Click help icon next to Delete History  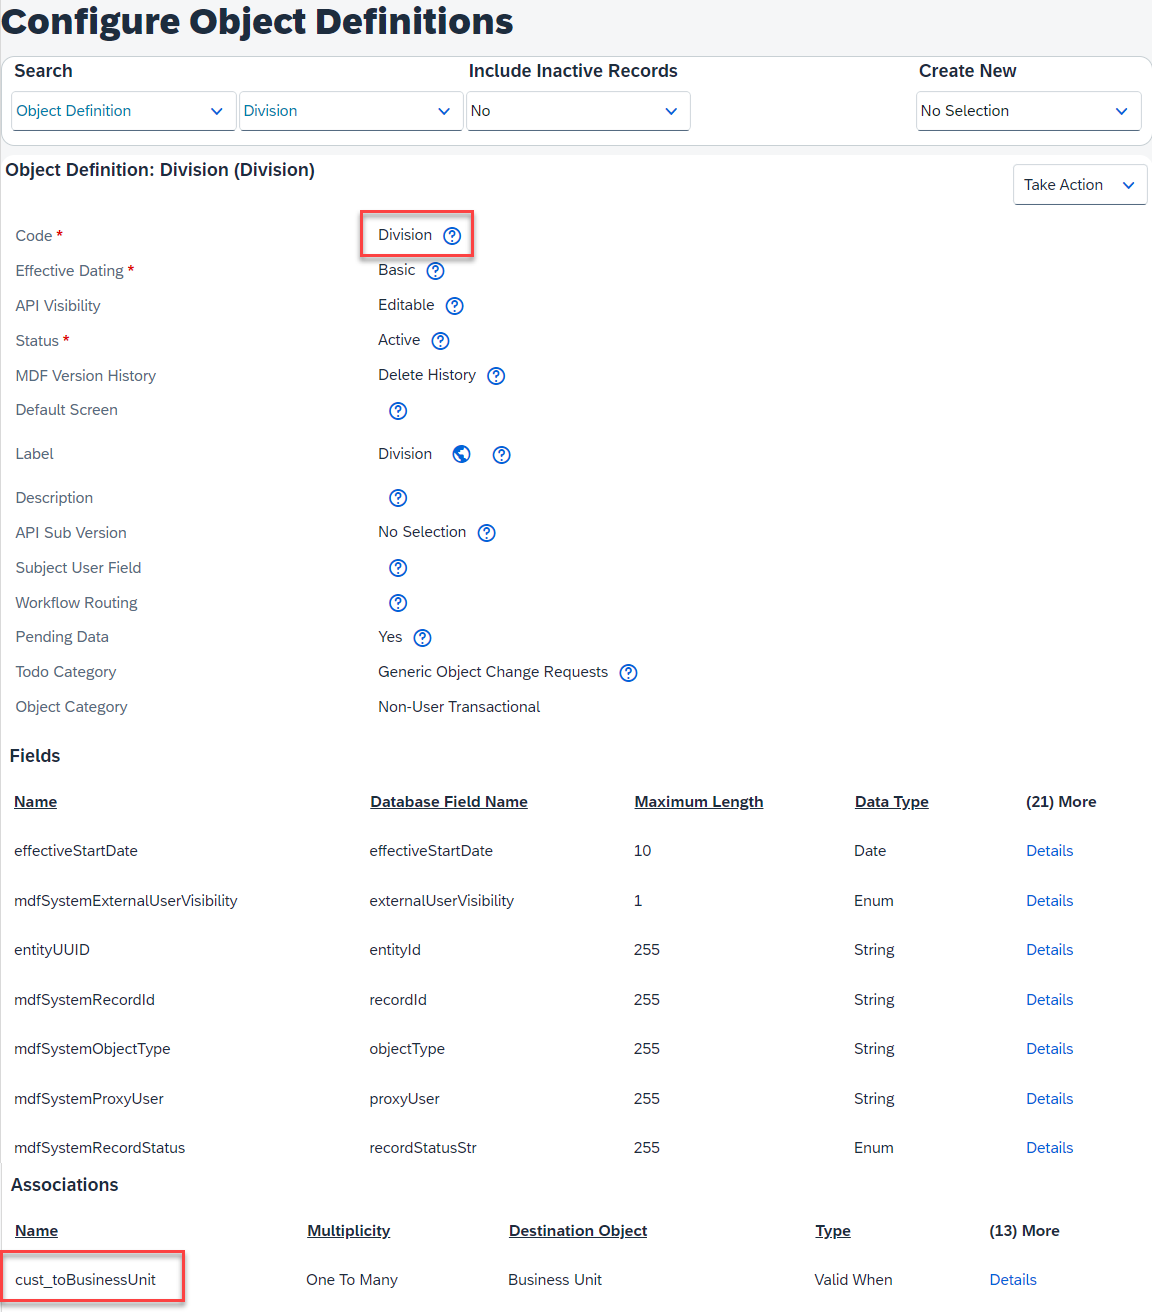point(496,376)
